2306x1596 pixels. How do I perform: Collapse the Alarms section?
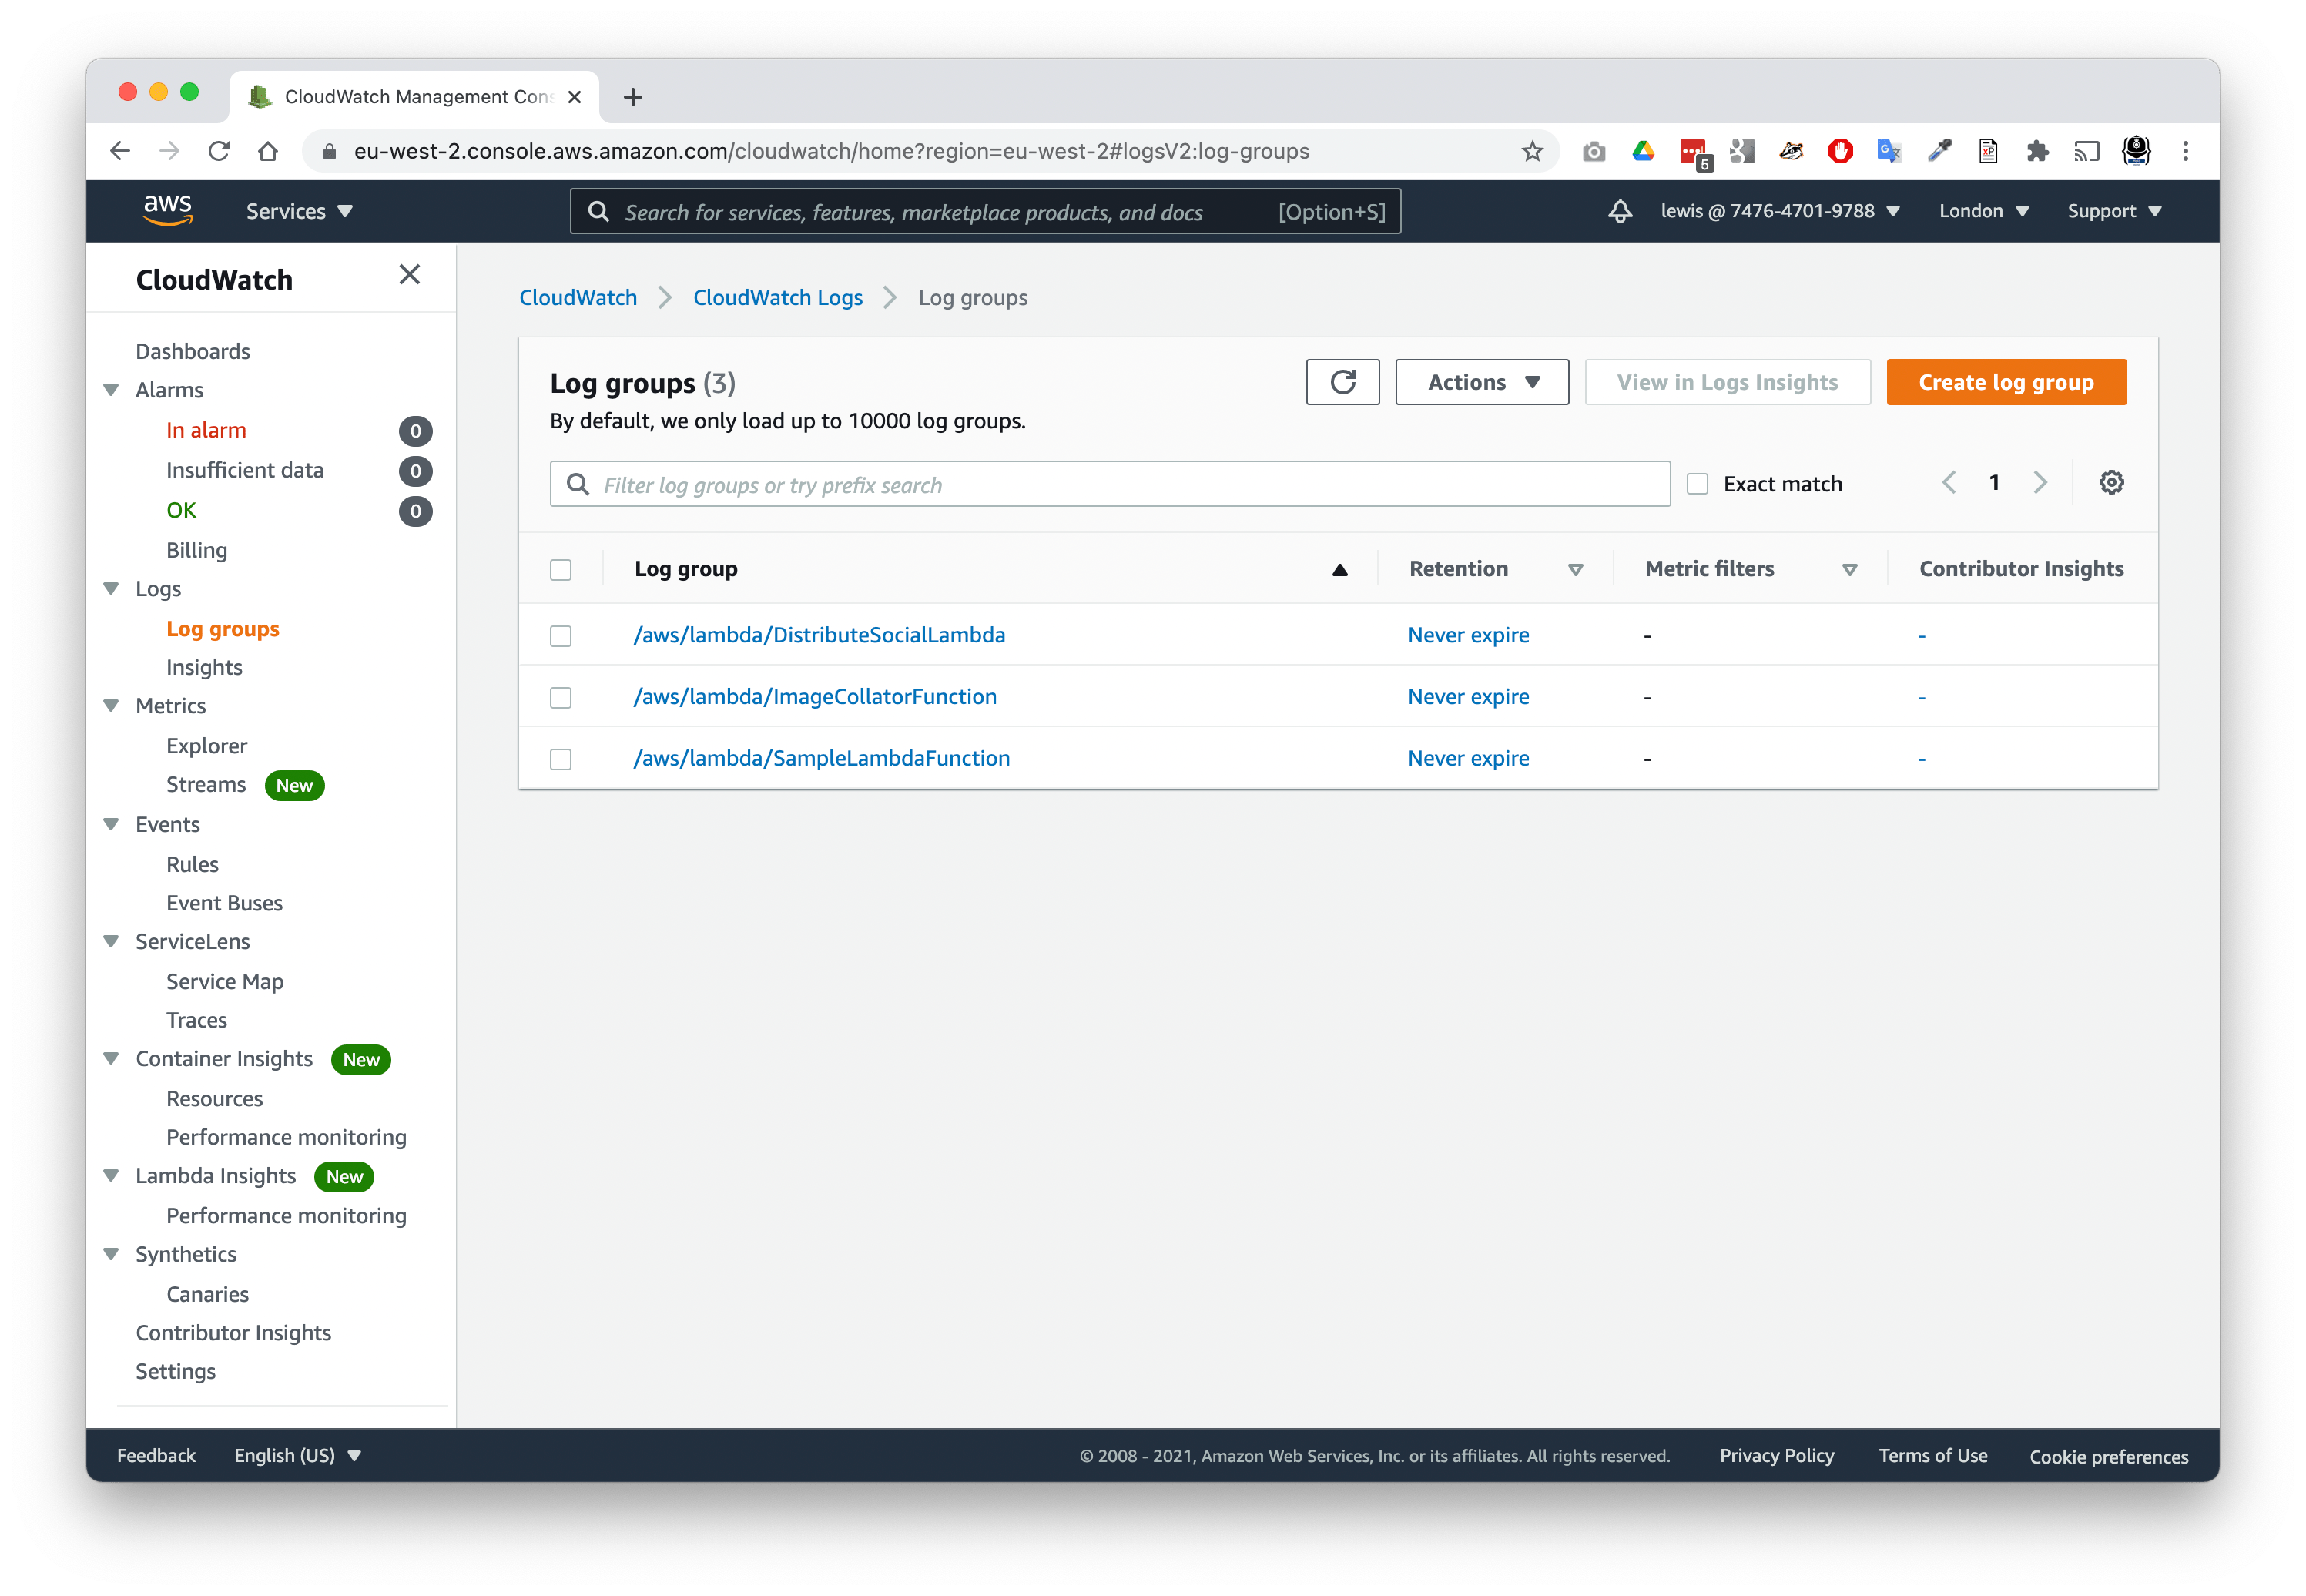pyautogui.click(x=111, y=390)
